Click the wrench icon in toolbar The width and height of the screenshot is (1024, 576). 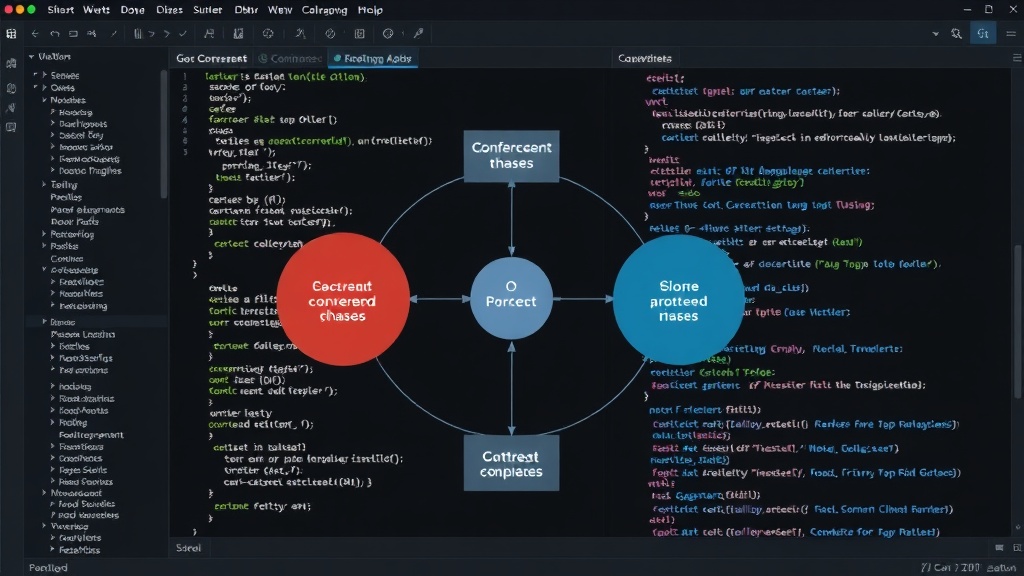419,33
